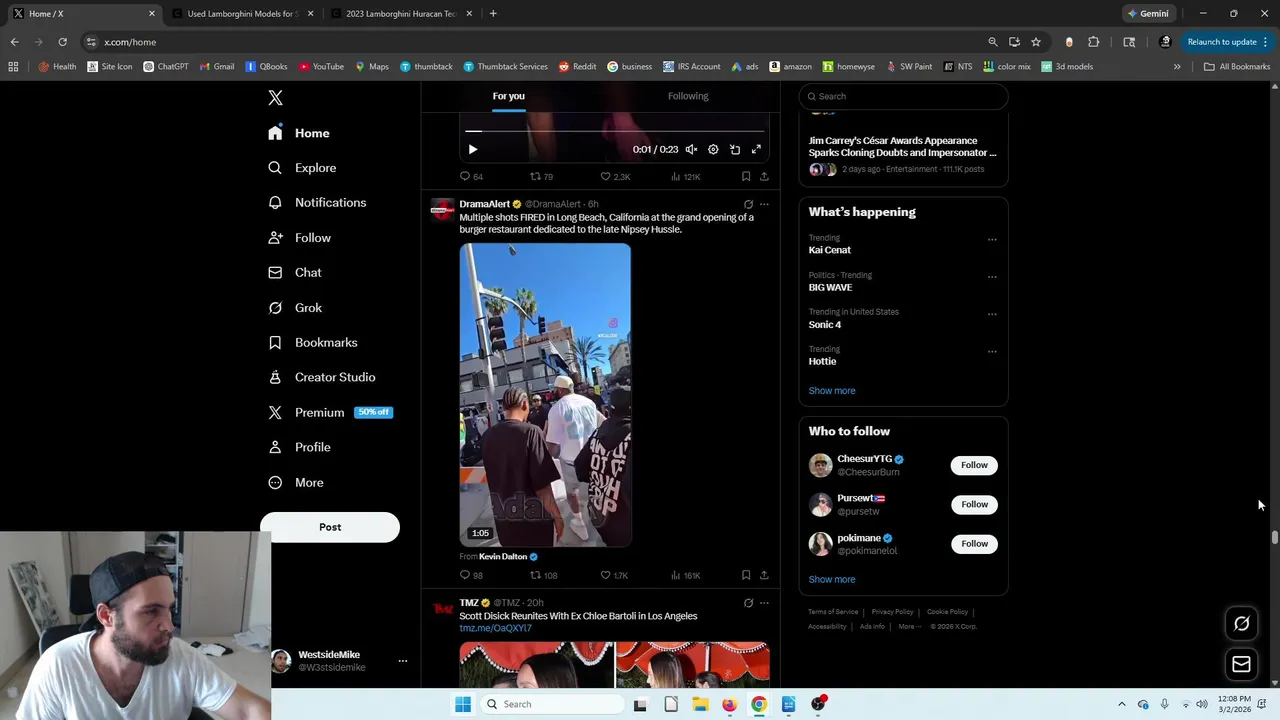The image size is (1280, 720).
Task: Open Bookmarks from sidebar
Action: pyautogui.click(x=312, y=342)
